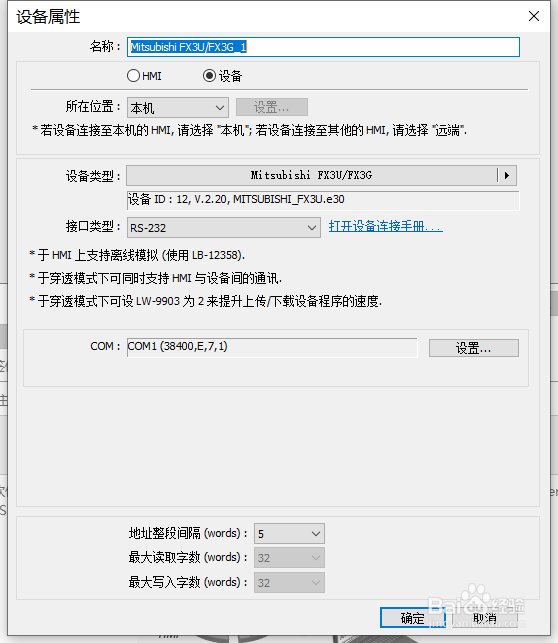The width and height of the screenshot is (558, 643).
Task: Confirm with the 确定 button
Action: point(412,618)
